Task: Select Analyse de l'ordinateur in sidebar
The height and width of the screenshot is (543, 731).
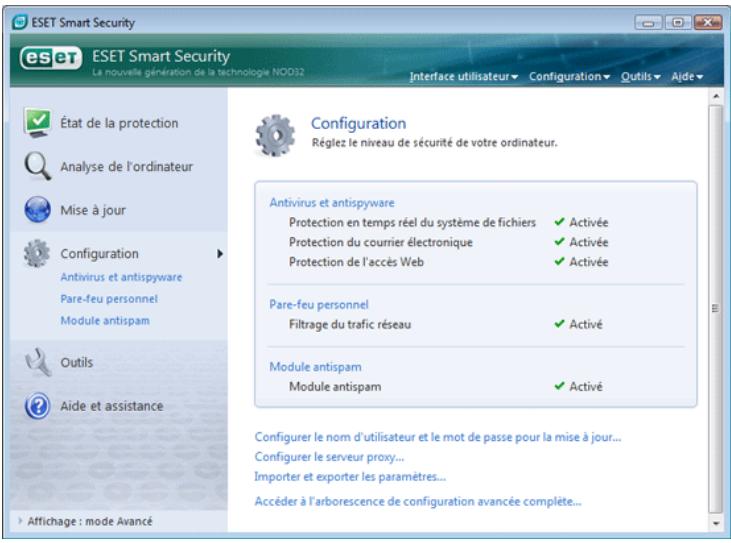Action: point(126,166)
